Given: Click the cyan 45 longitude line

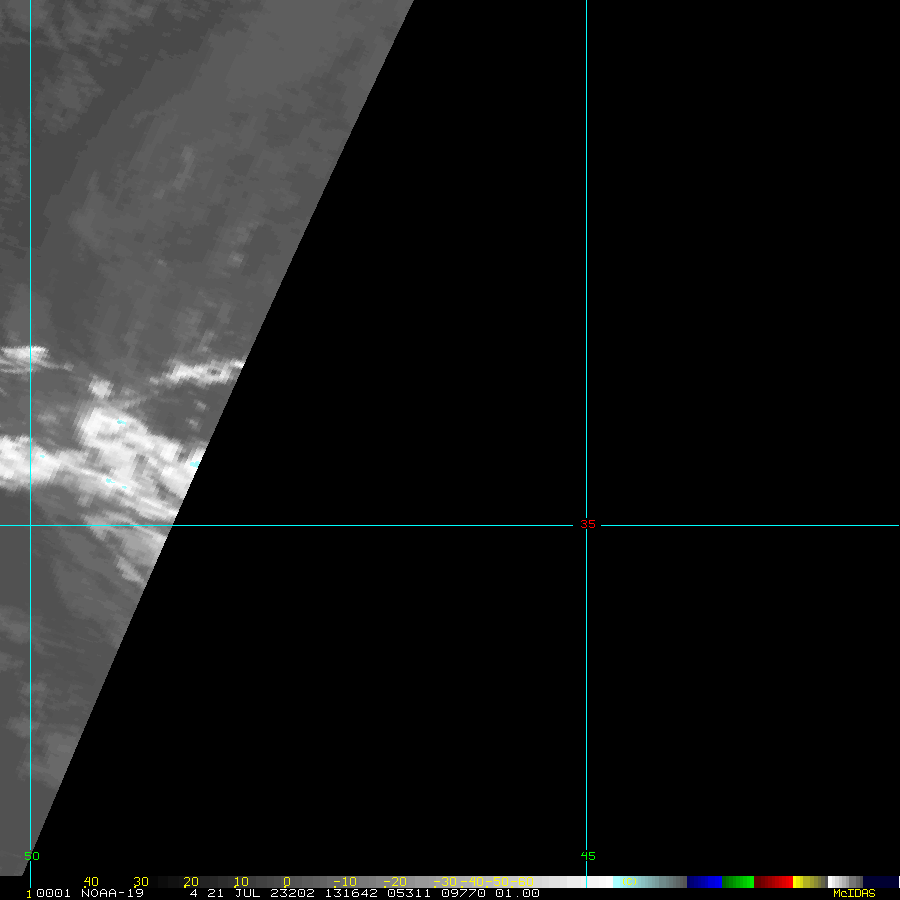Looking at the screenshot, I should [x=586, y=300].
